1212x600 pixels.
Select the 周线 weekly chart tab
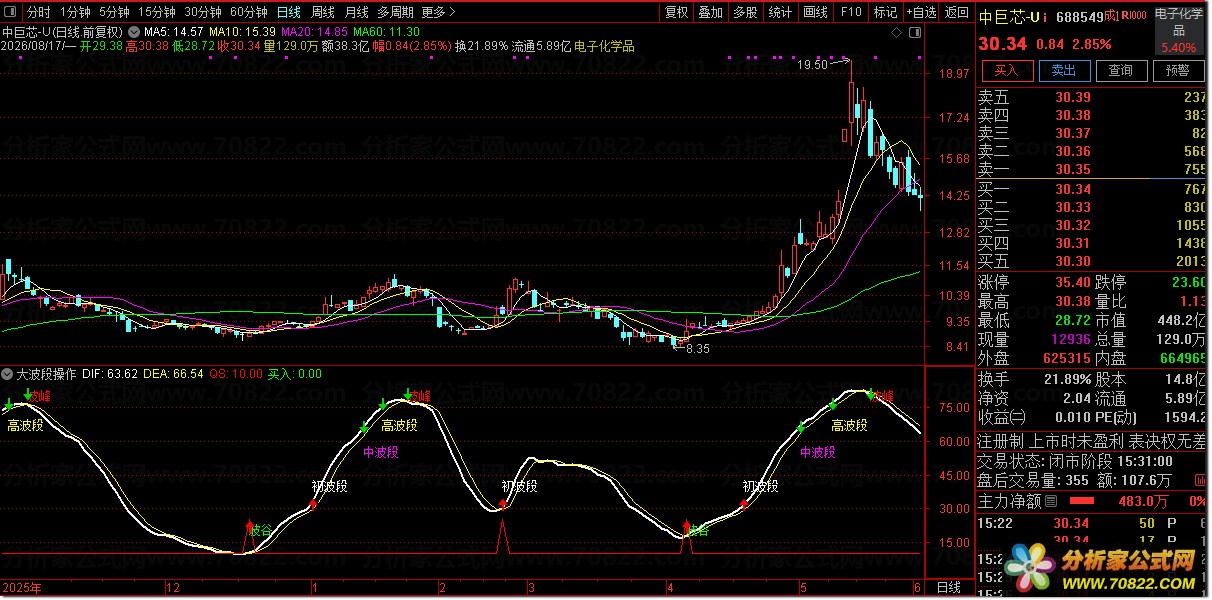pos(323,13)
